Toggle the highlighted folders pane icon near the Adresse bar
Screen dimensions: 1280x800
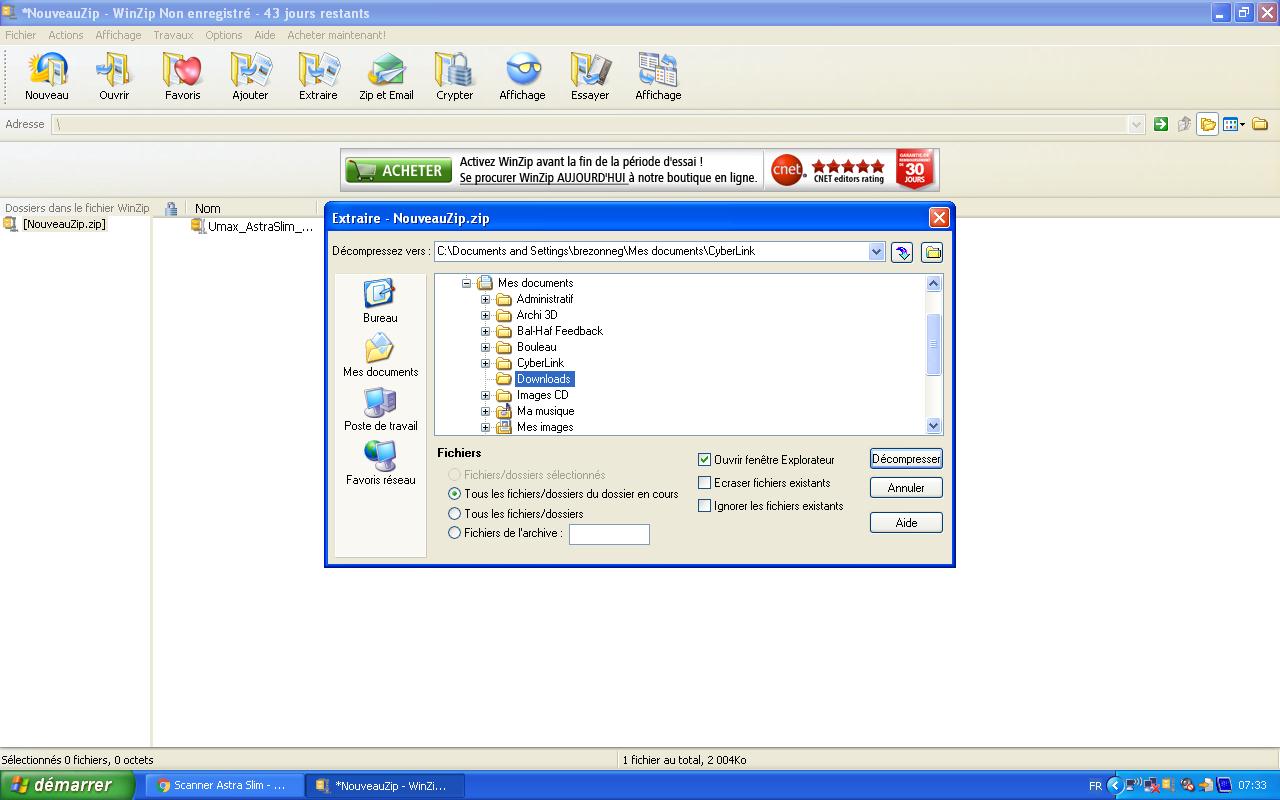(x=1208, y=124)
